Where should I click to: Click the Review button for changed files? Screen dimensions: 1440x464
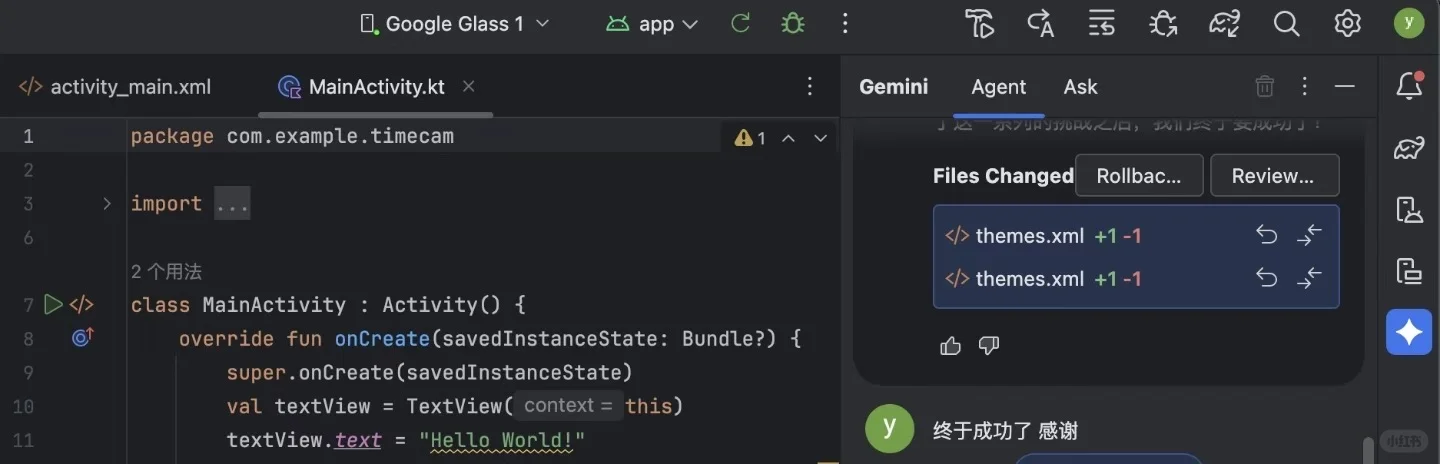pyautogui.click(x=1273, y=176)
